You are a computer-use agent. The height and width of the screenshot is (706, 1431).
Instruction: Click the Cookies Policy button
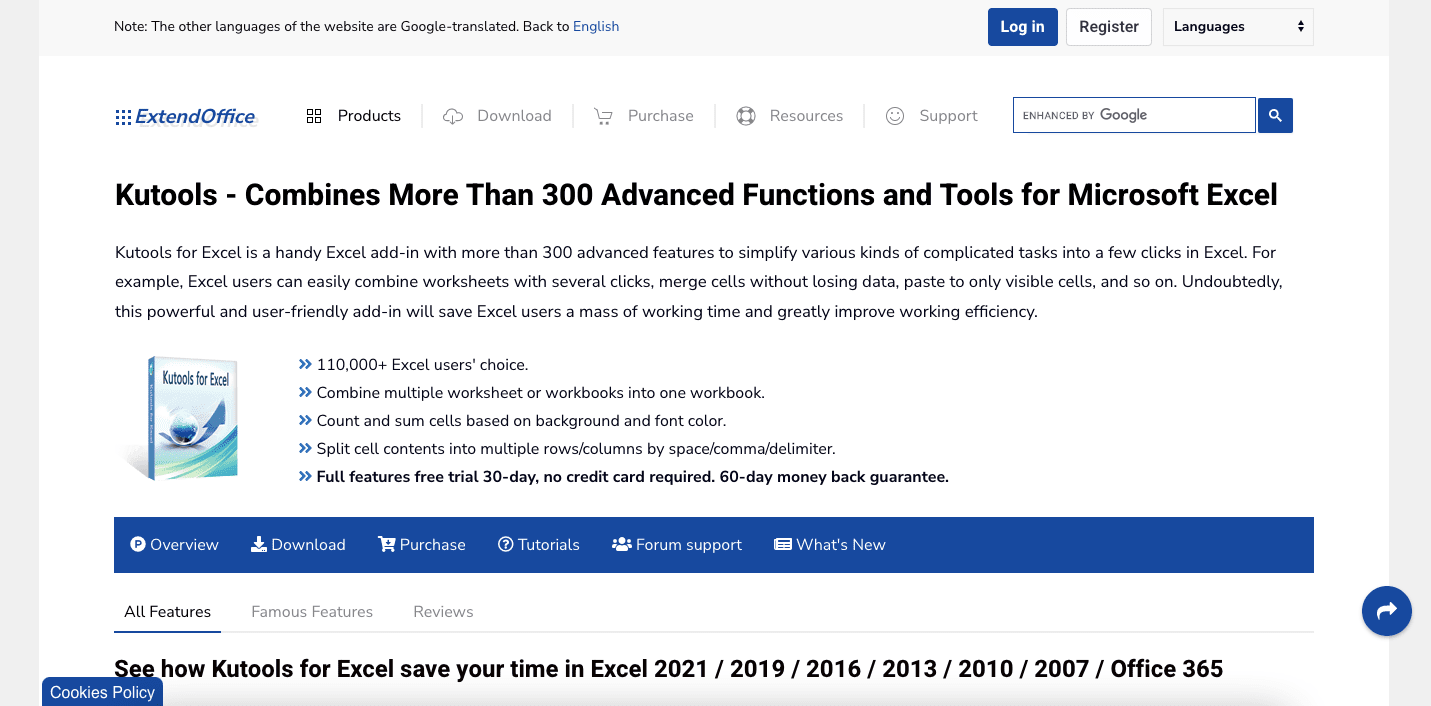pyautogui.click(x=102, y=692)
